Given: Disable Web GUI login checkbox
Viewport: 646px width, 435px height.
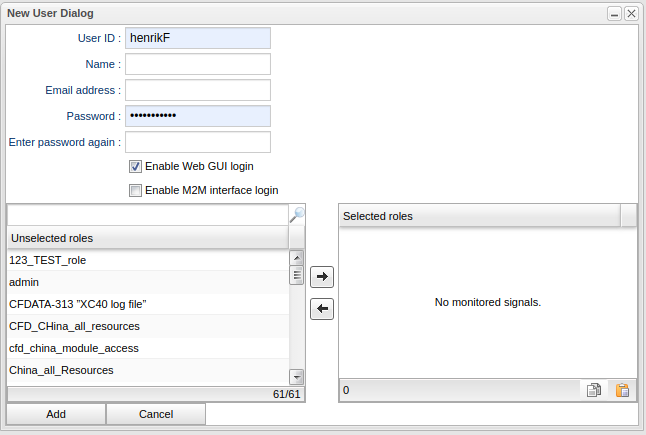Looking at the screenshot, I should click(x=135, y=166).
